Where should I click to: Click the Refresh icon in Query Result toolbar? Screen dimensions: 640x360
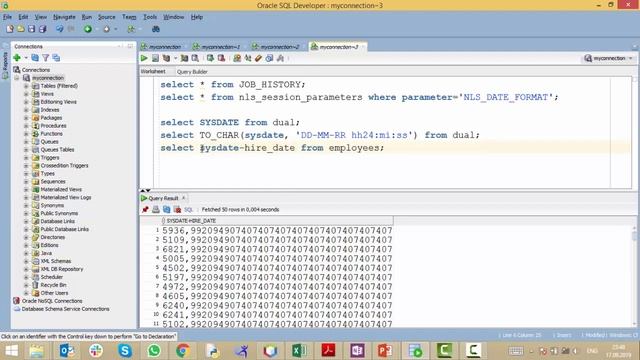tap(167, 209)
